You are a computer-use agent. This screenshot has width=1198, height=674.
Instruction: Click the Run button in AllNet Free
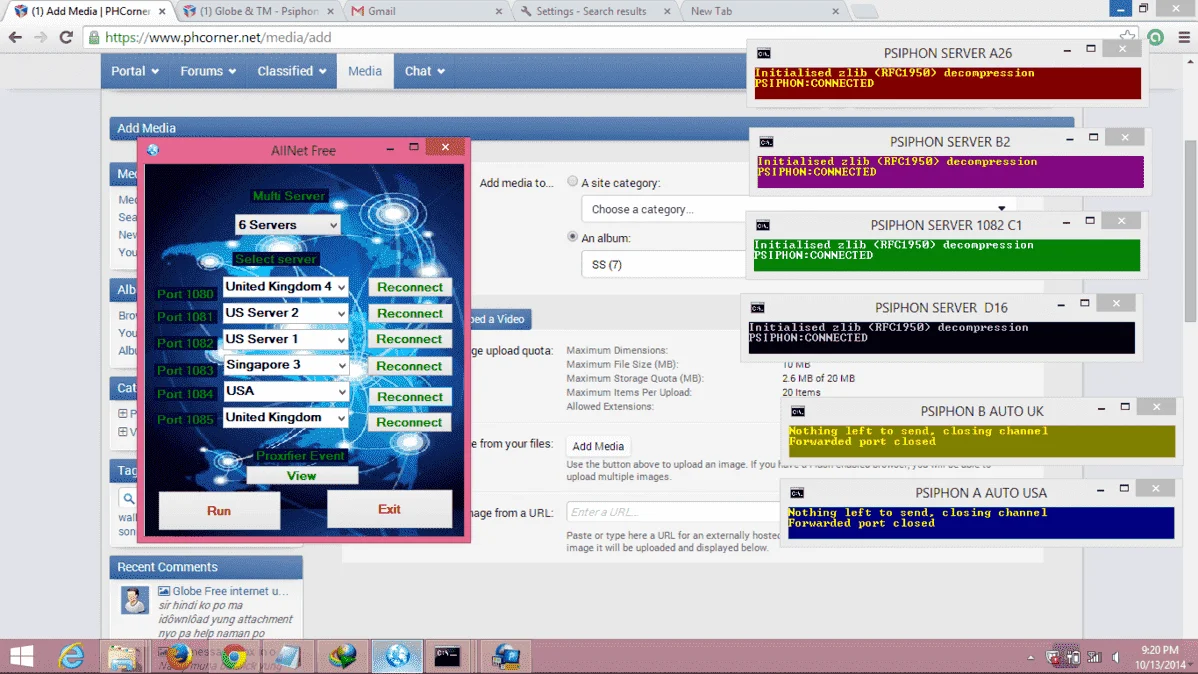click(x=219, y=510)
